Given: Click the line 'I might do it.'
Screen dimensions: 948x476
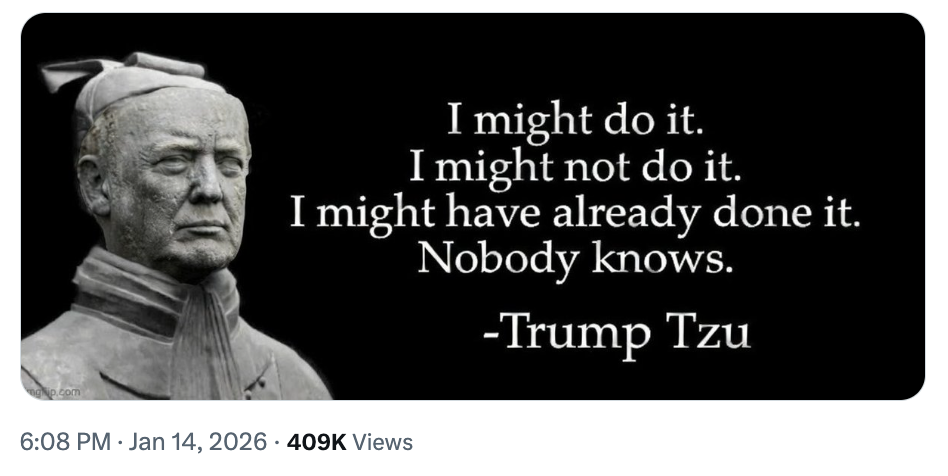Looking at the screenshot, I should click(x=576, y=121).
